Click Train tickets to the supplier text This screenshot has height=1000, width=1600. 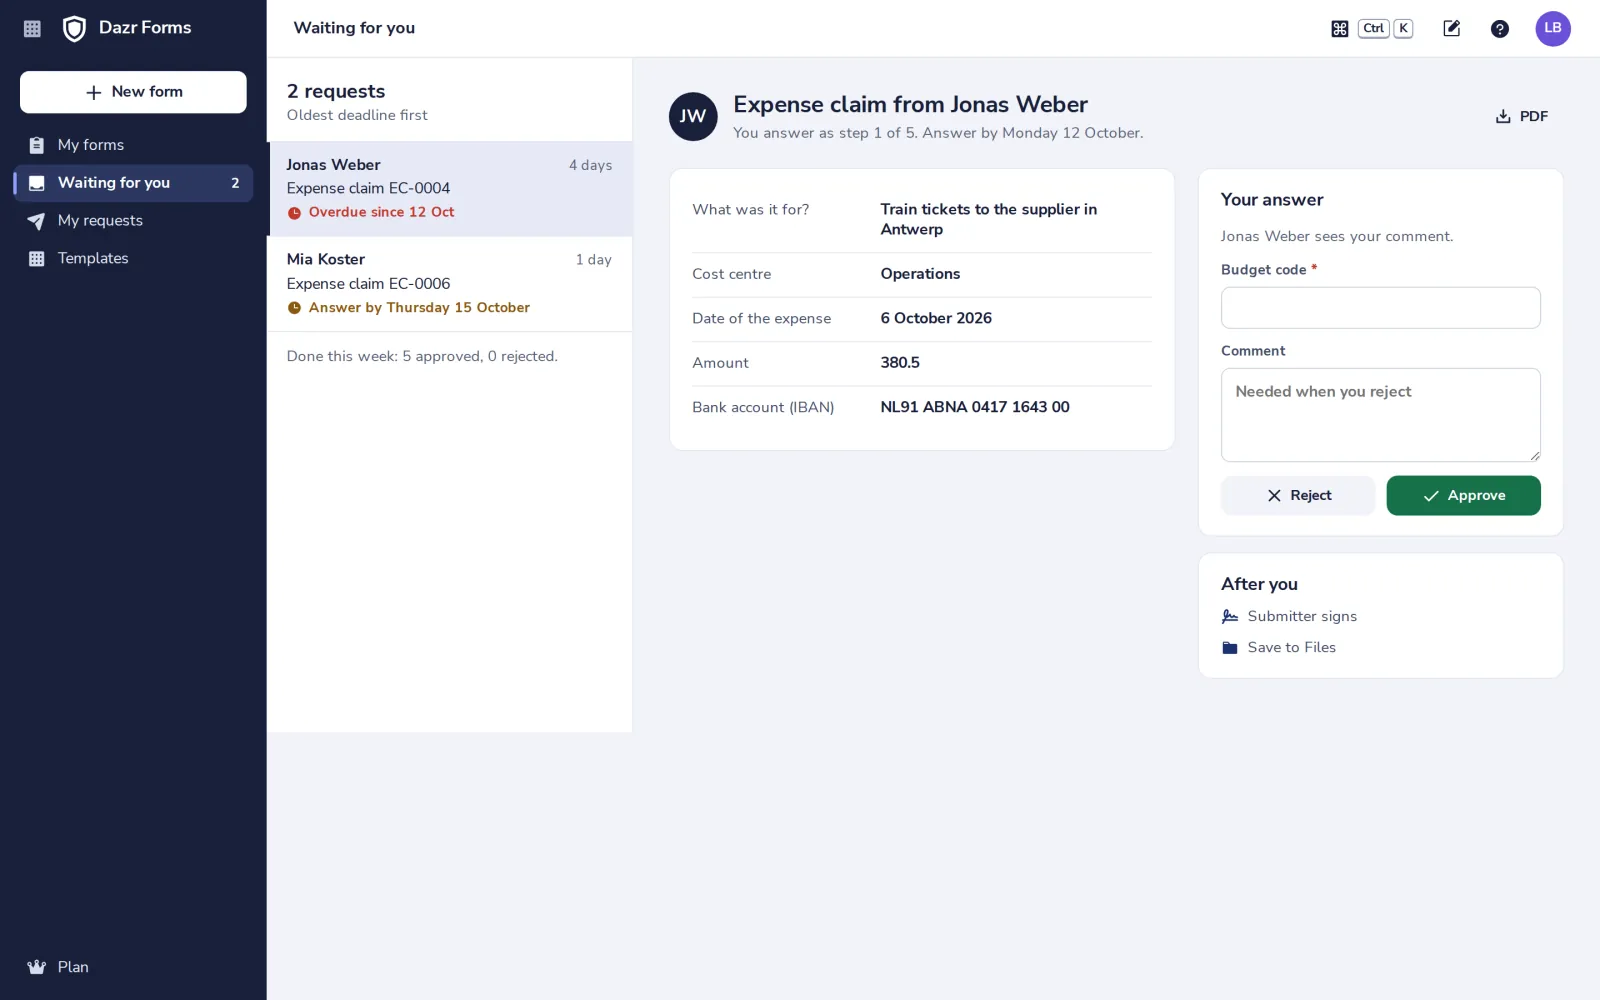[988, 219]
